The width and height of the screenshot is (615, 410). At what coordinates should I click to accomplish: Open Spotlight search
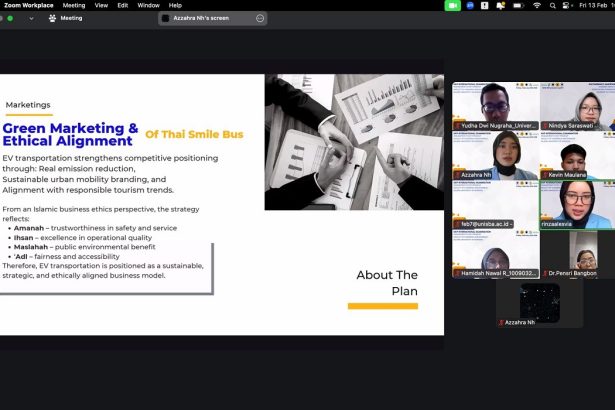(553, 5)
